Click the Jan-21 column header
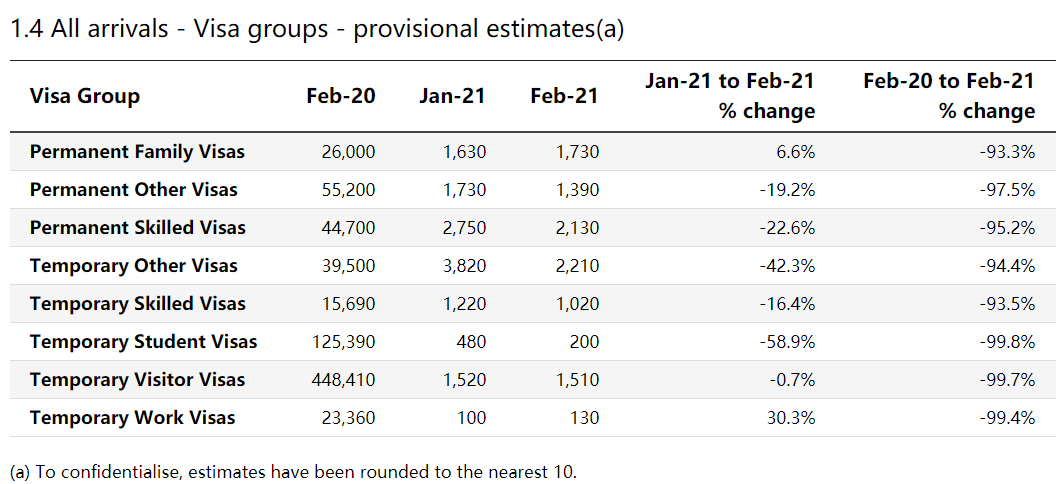The width and height of the screenshot is (1062, 484). pyautogui.click(x=452, y=96)
